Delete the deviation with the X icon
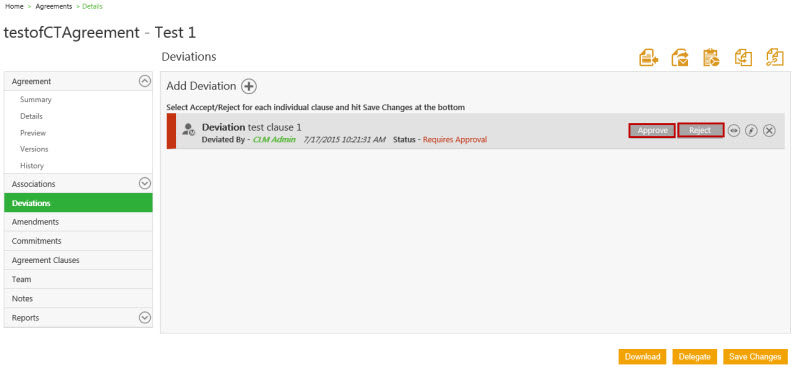Image resolution: width=800 pixels, height=370 pixels. (769, 131)
